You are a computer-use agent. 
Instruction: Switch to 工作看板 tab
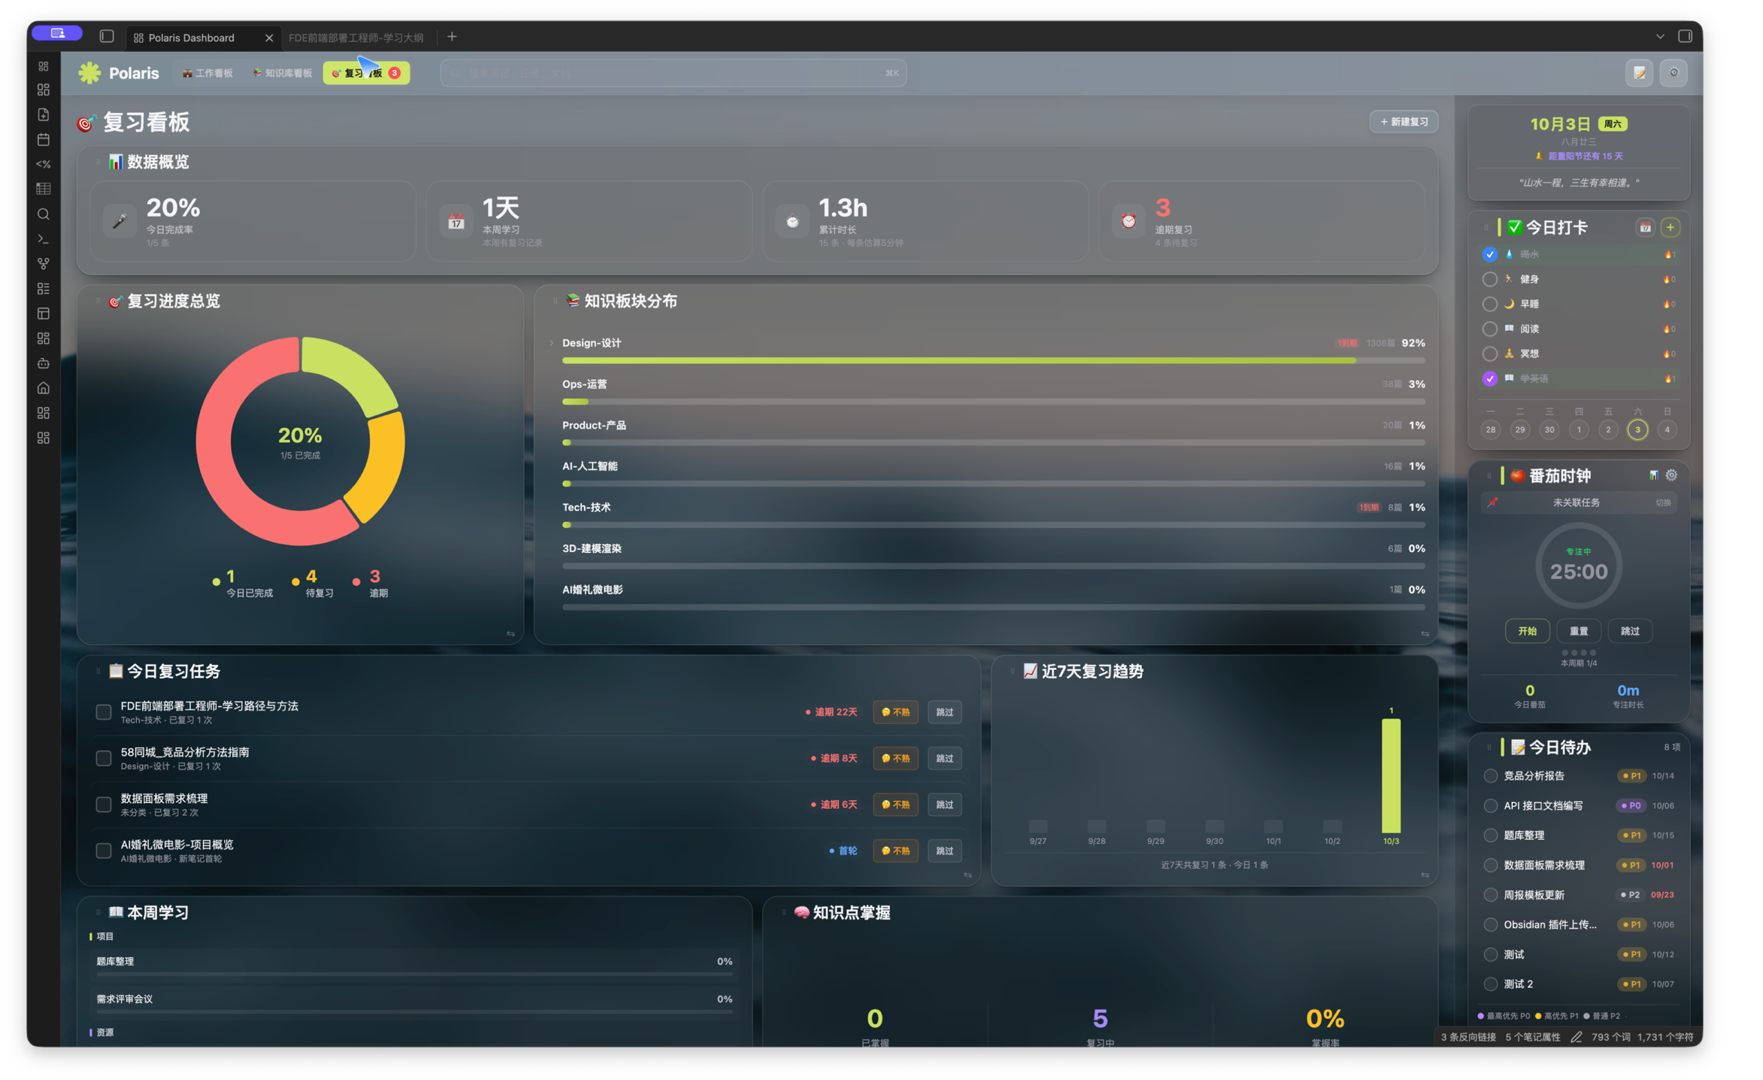coord(207,73)
